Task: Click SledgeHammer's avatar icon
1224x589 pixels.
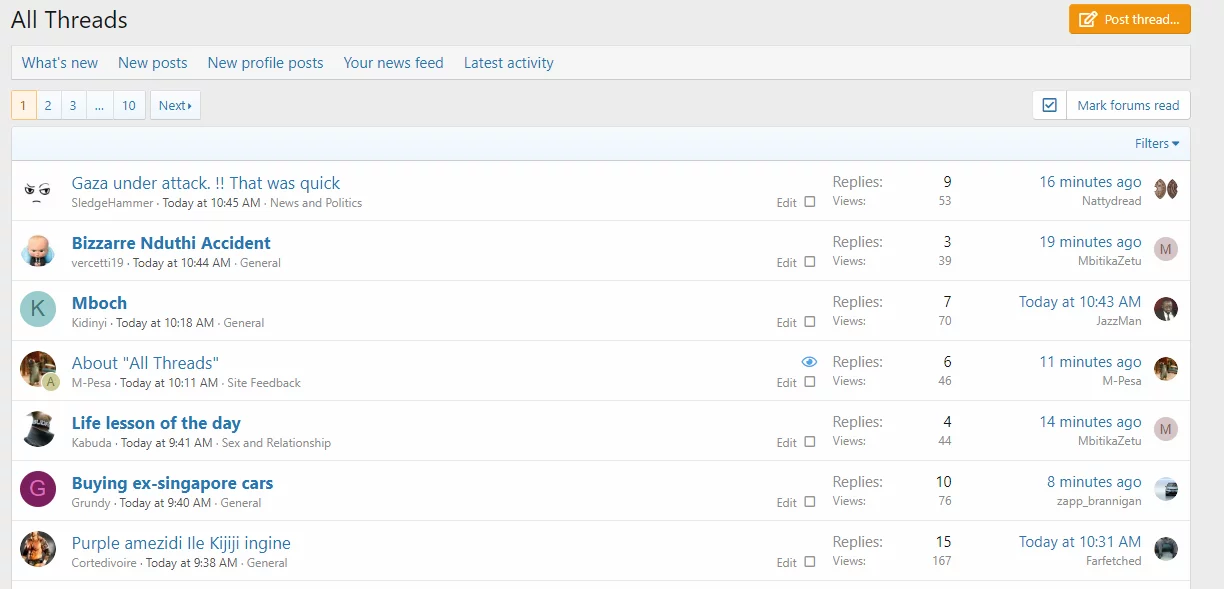Action: click(38, 190)
